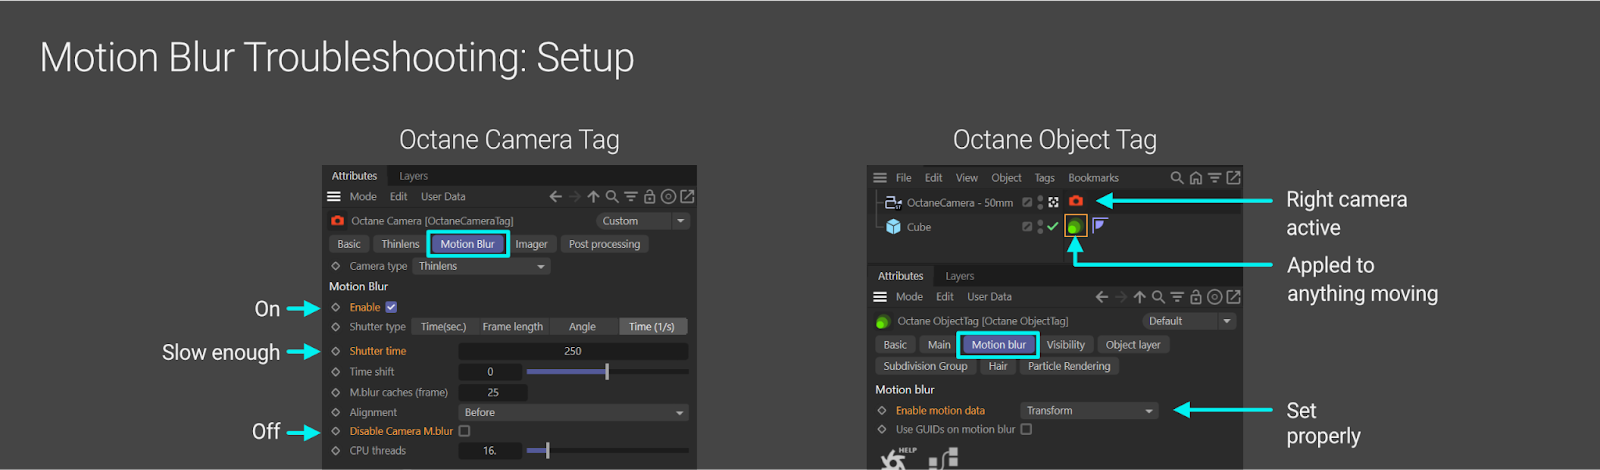This screenshot has width=1600, height=470.
Task: Enable Use GUIDs on motion blur
Action: pyautogui.click(x=1026, y=429)
